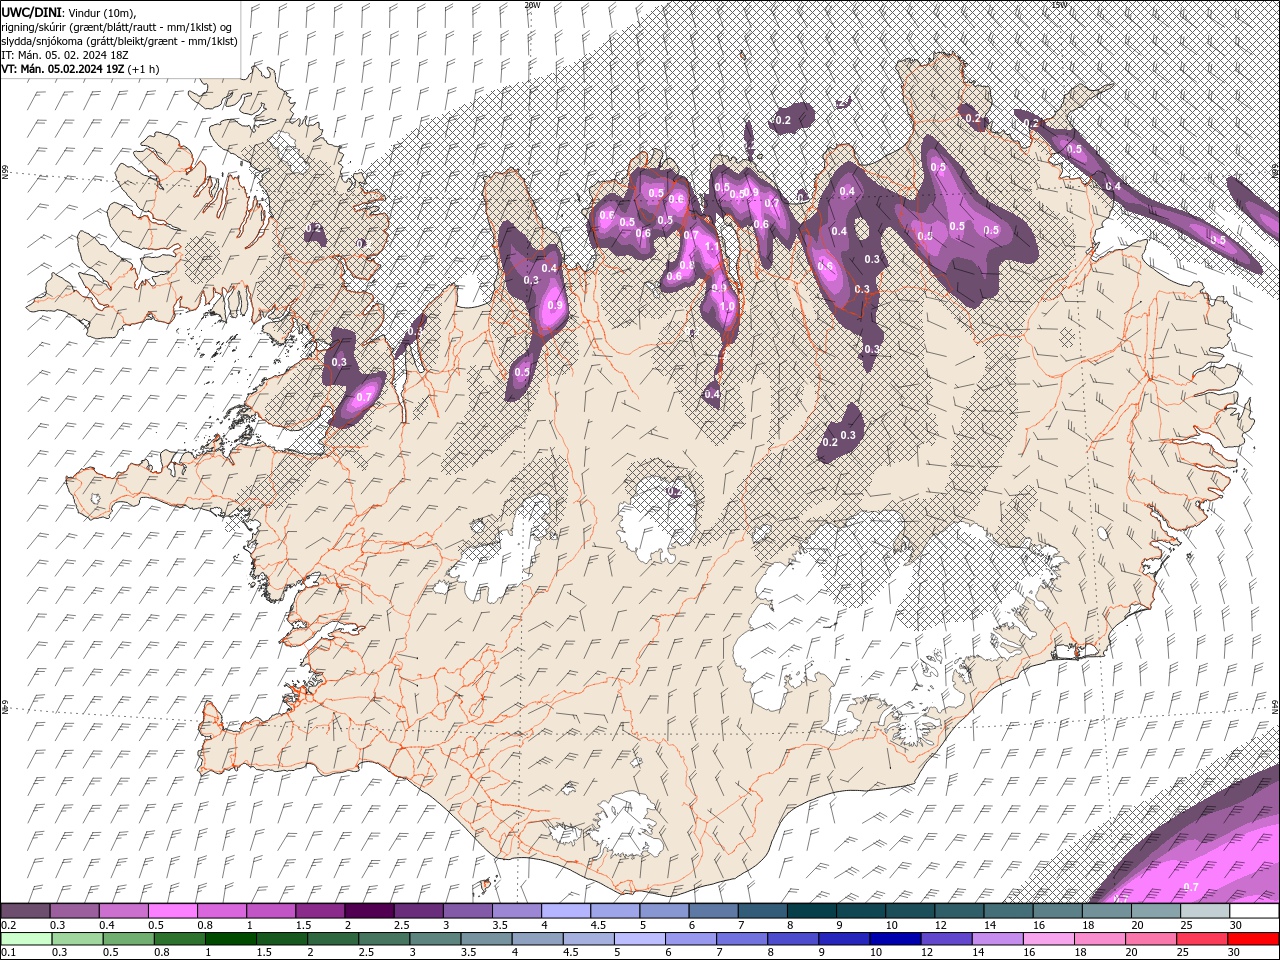The image size is (1280, 960).
Task: Pick the pale green 0.1 swatch in lower row
Action: pos(25,939)
